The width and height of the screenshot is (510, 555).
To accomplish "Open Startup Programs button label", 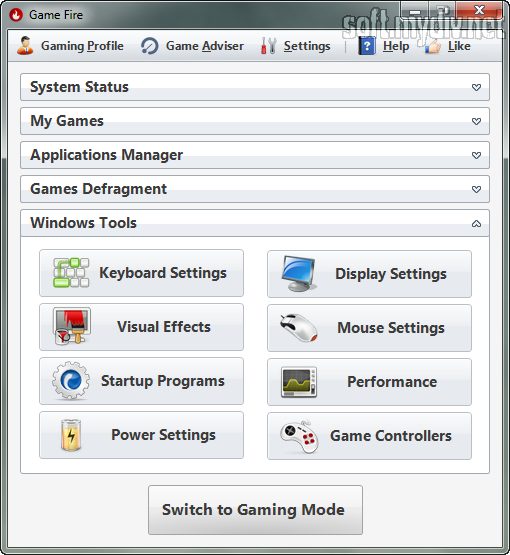I will (163, 381).
